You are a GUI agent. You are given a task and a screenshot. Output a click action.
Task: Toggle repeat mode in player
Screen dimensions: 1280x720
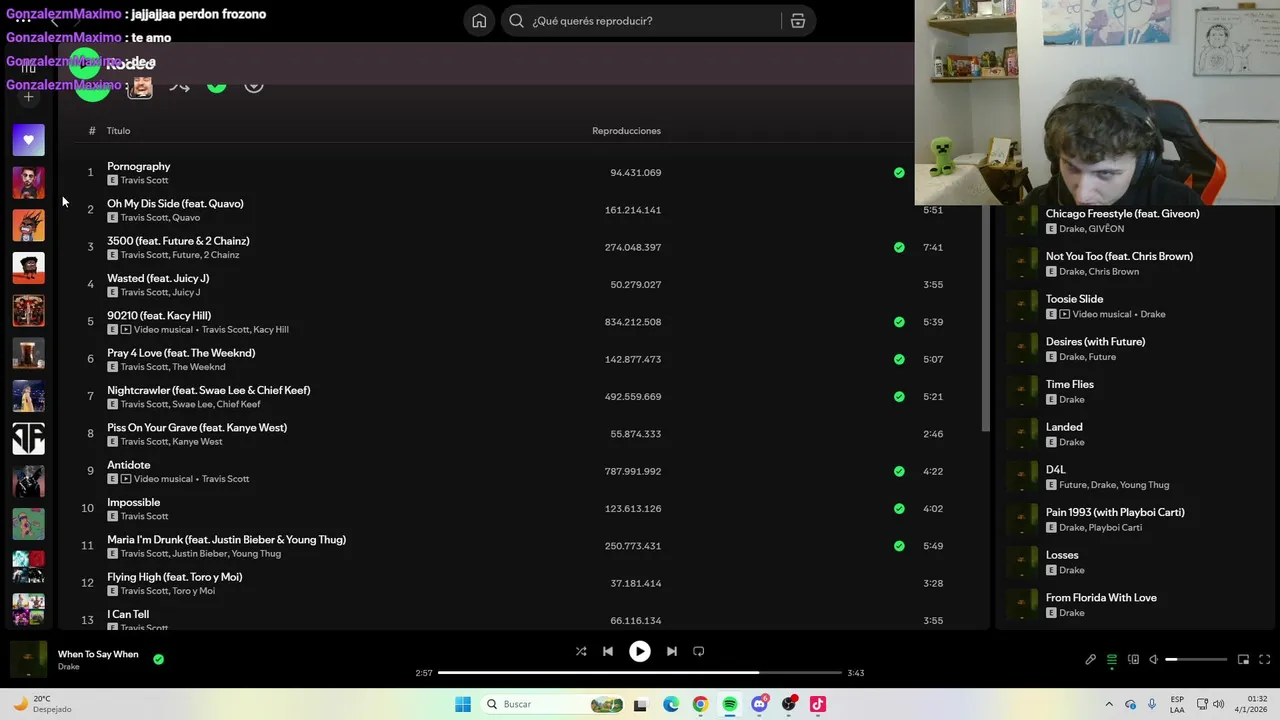(x=699, y=651)
